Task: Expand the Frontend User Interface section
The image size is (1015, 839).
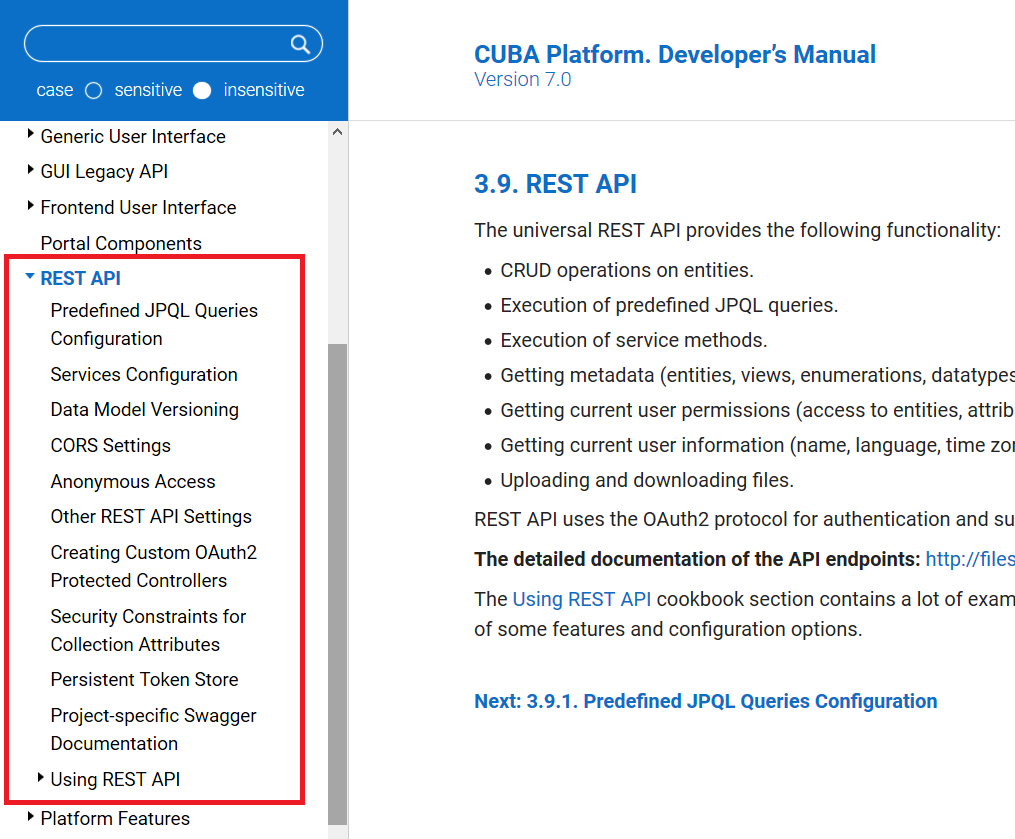Action: [x=29, y=207]
